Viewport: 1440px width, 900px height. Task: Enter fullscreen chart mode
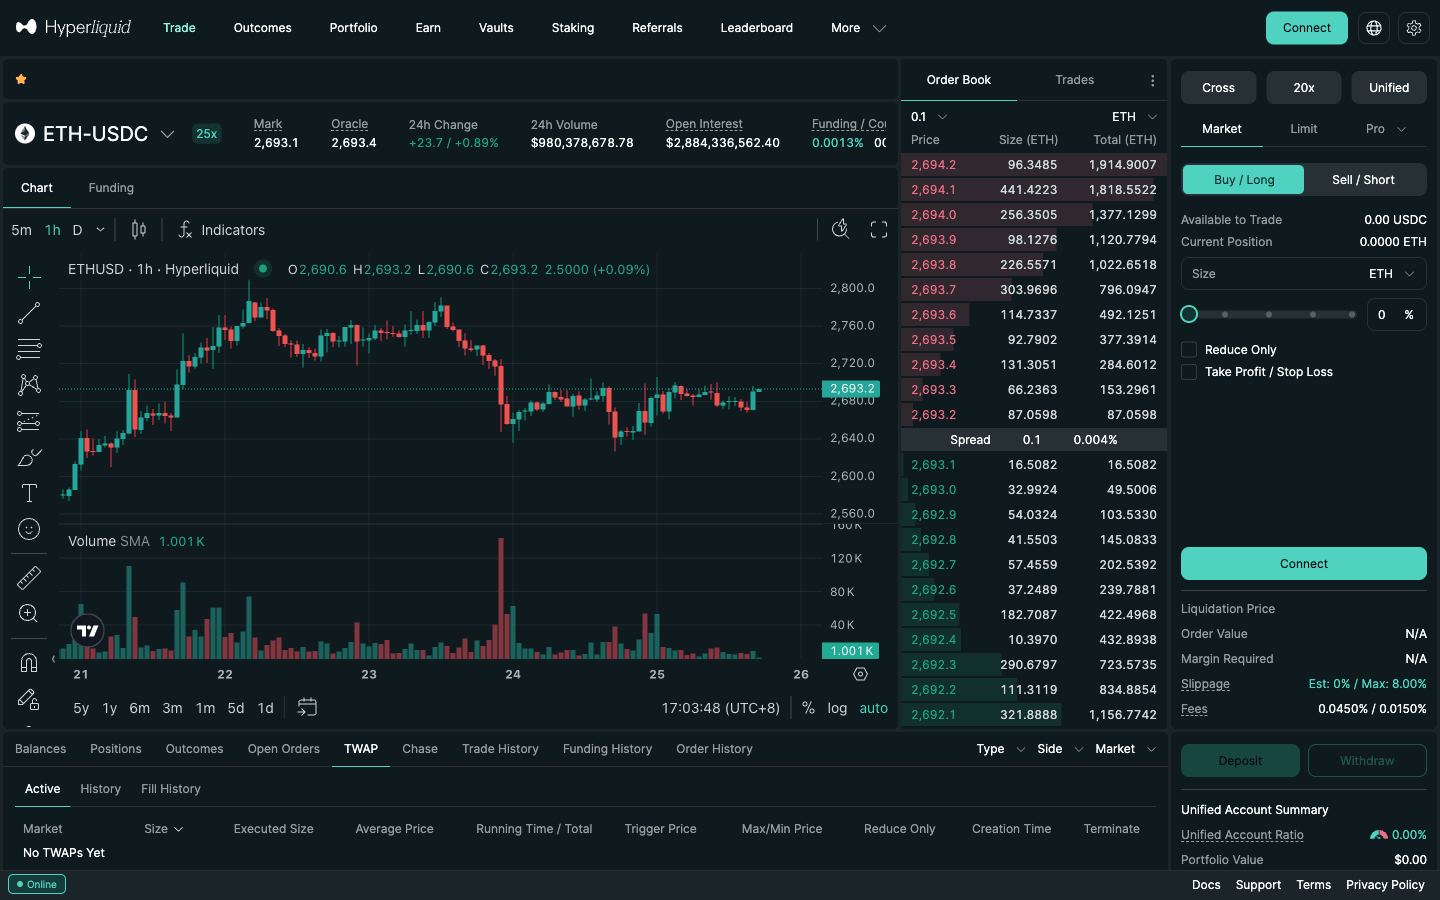(x=879, y=230)
